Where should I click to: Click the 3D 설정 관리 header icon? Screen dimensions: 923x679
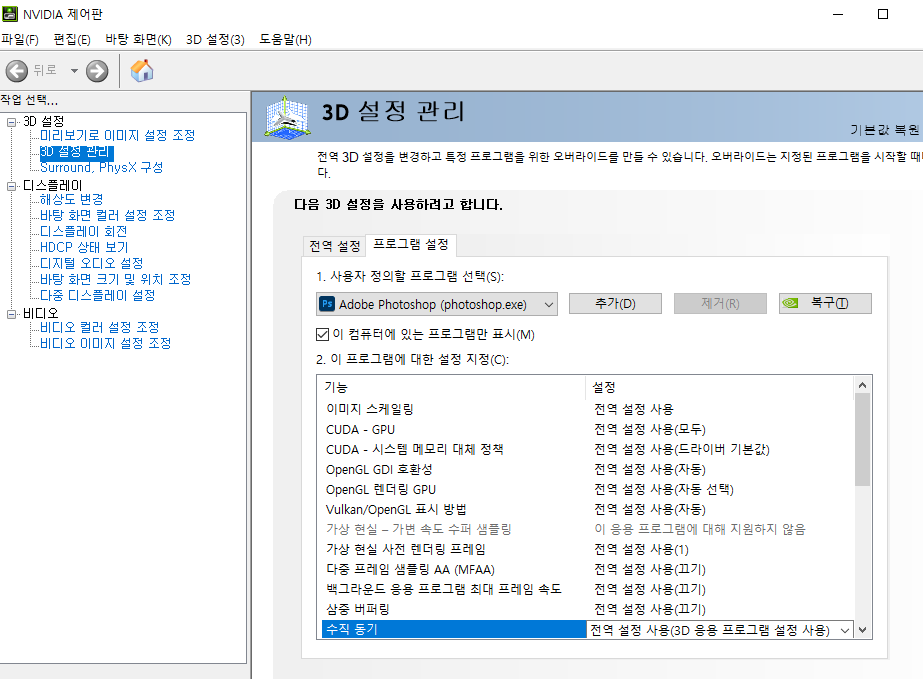coord(287,117)
